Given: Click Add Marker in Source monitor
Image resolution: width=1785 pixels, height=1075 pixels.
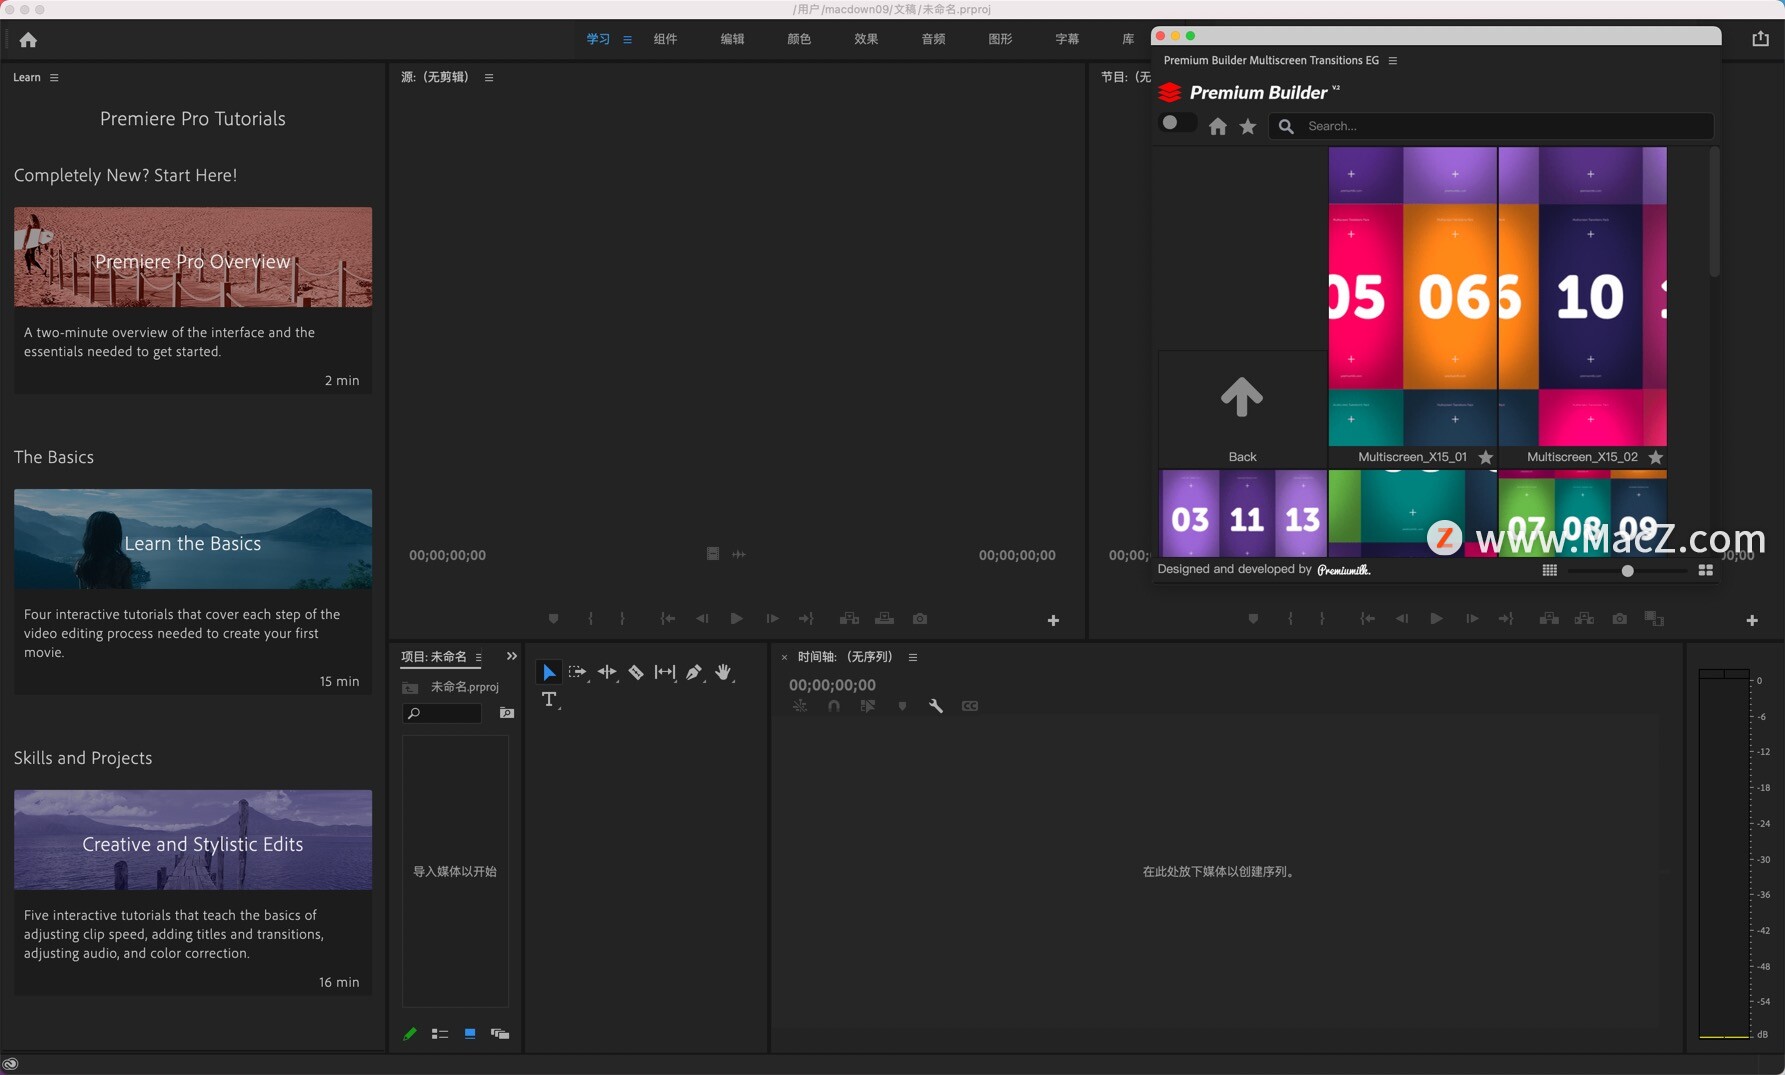Looking at the screenshot, I should [x=553, y=619].
